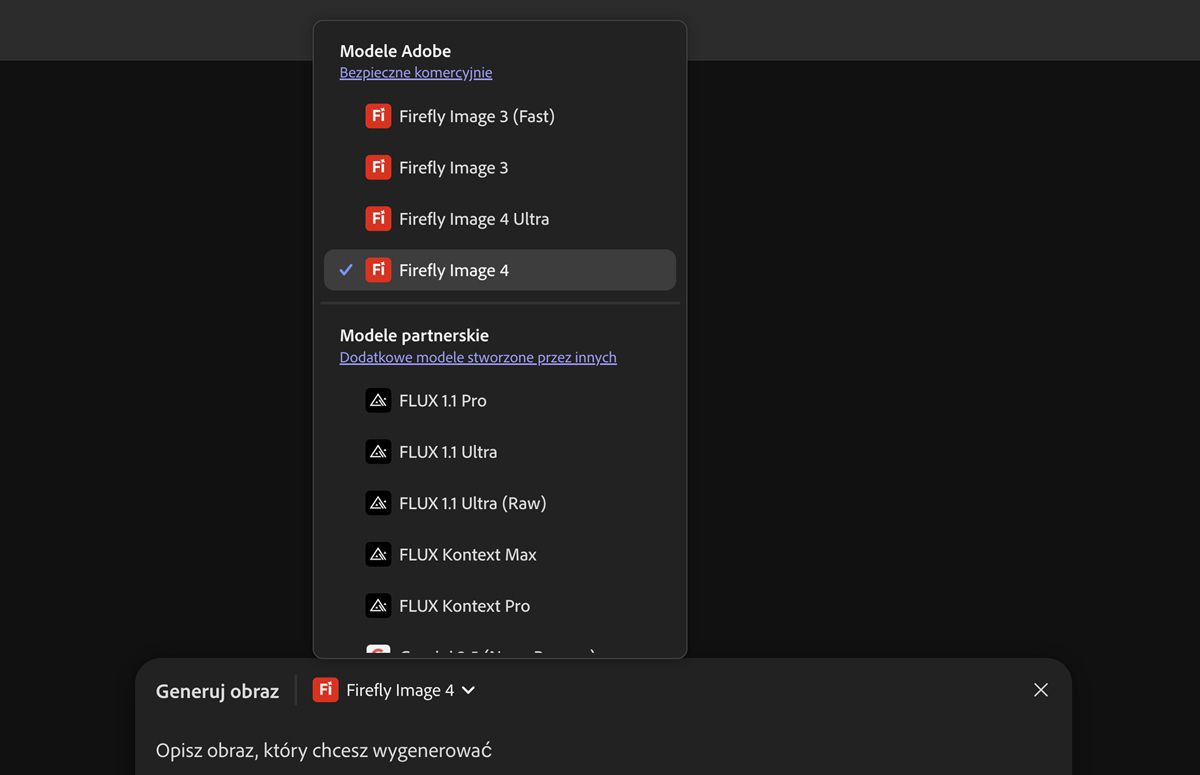1200x775 pixels.
Task: Click the checkmark on Firefly Image 4
Action: (346, 270)
